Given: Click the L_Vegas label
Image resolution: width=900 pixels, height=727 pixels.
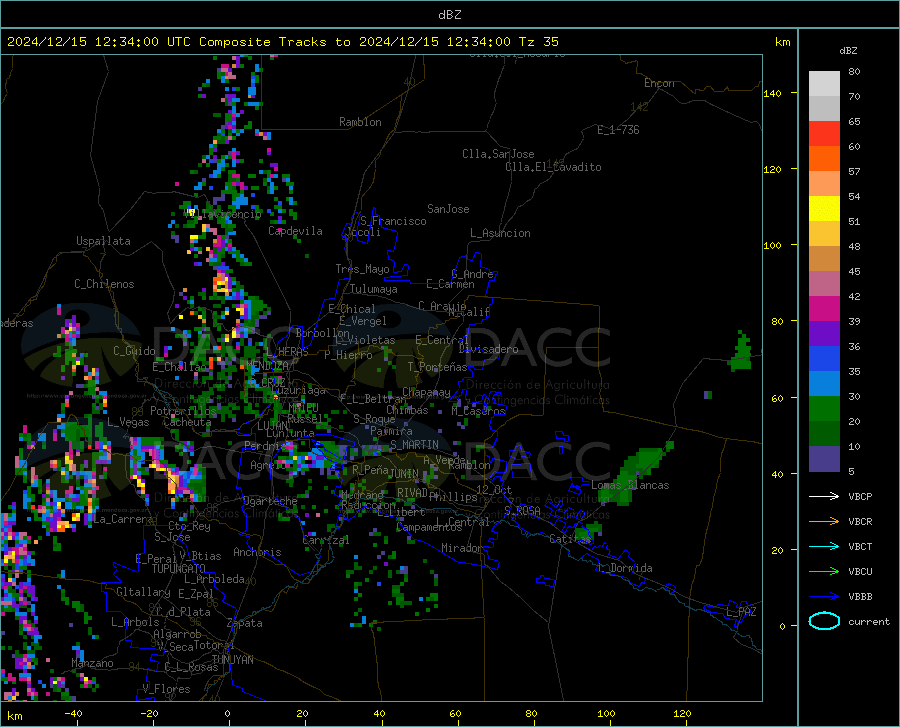Looking at the screenshot, I should (128, 422).
